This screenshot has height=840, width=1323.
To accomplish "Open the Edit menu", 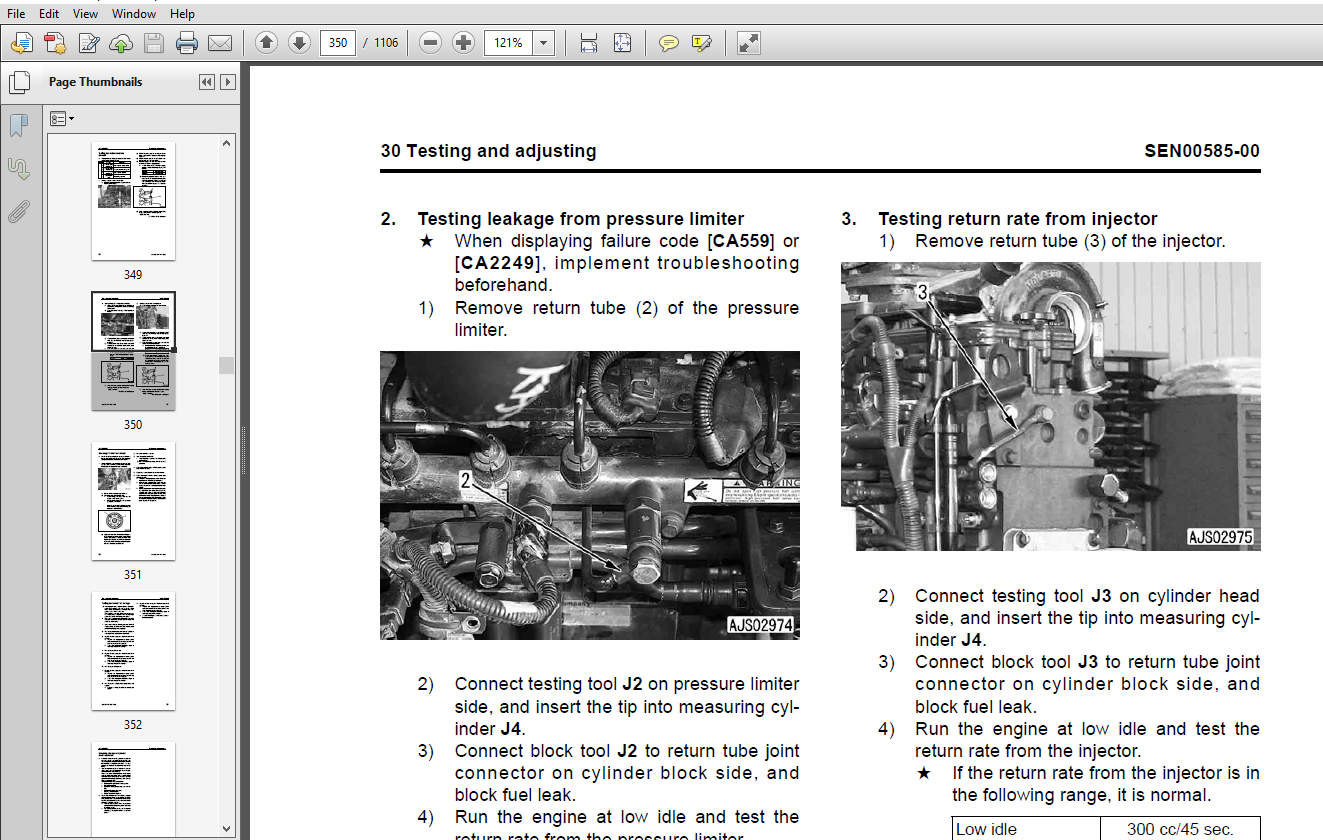I will [x=48, y=14].
